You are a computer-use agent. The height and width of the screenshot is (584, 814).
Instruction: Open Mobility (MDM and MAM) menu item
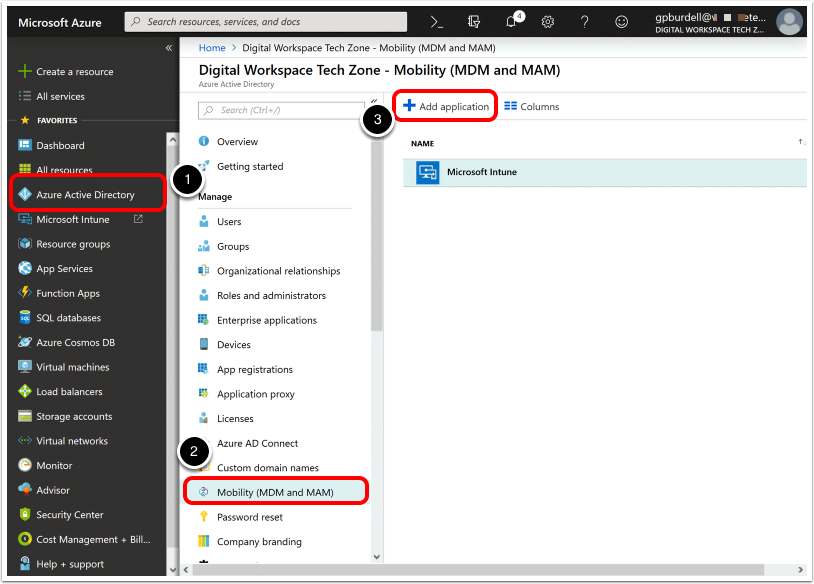[275, 493]
